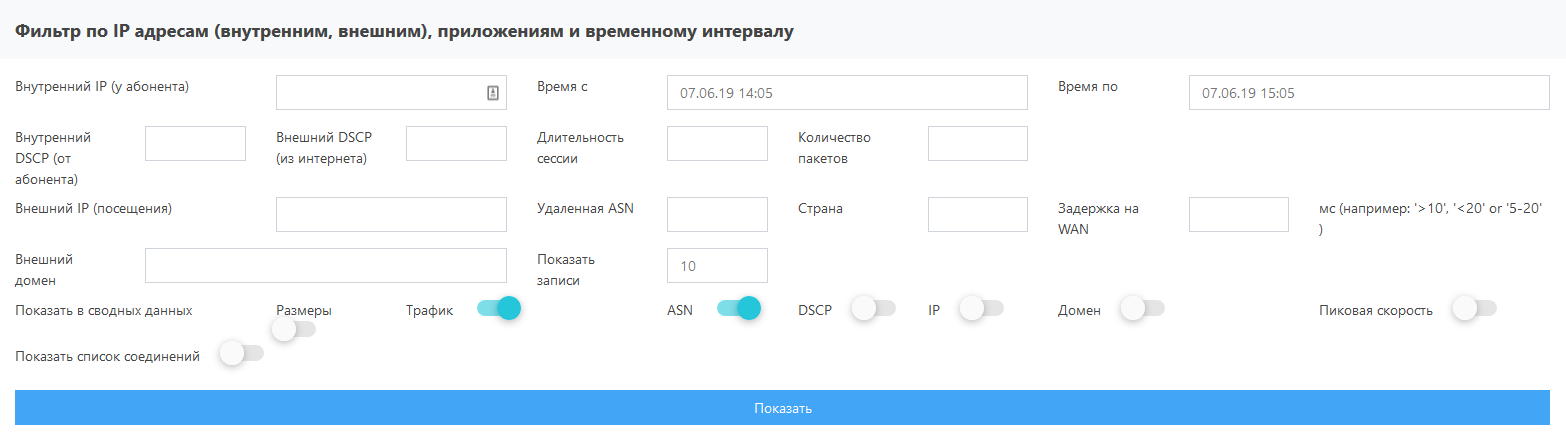Focus the Количество пакетов input
The image size is (1566, 441).
(978, 143)
